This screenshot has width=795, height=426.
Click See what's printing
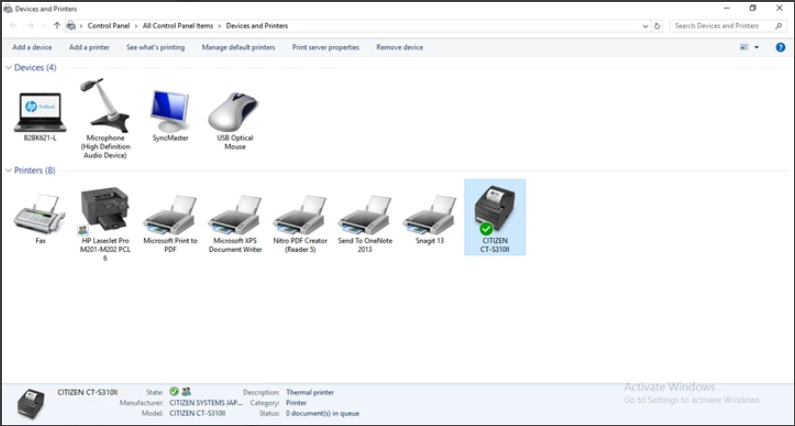tap(156, 47)
